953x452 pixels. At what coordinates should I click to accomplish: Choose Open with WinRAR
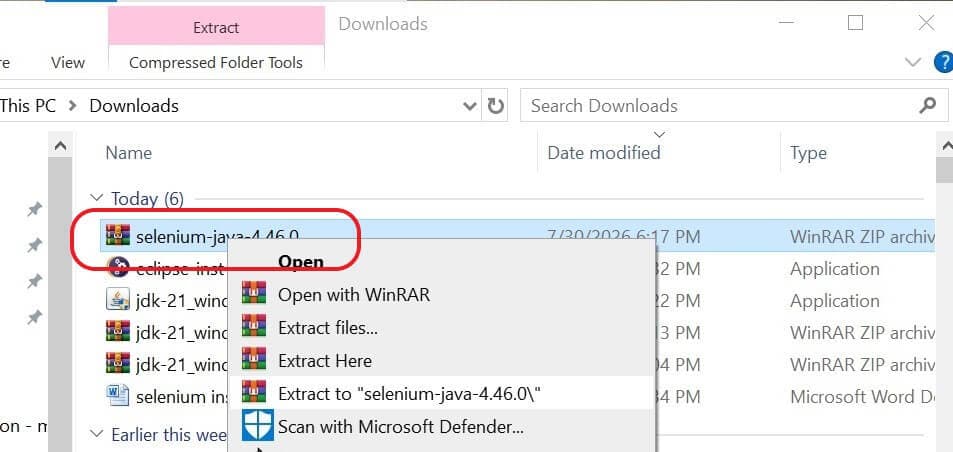[354, 295]
